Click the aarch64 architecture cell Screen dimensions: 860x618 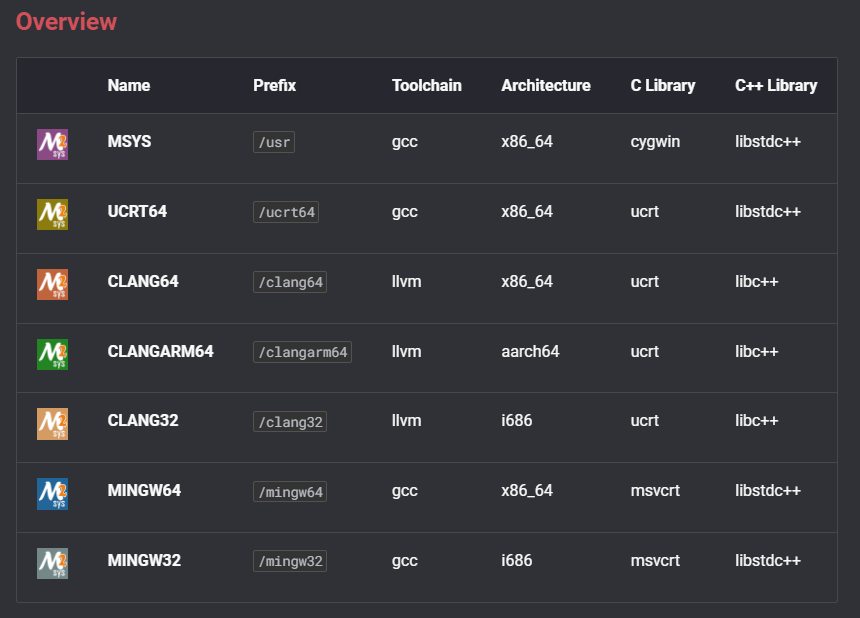530,351
